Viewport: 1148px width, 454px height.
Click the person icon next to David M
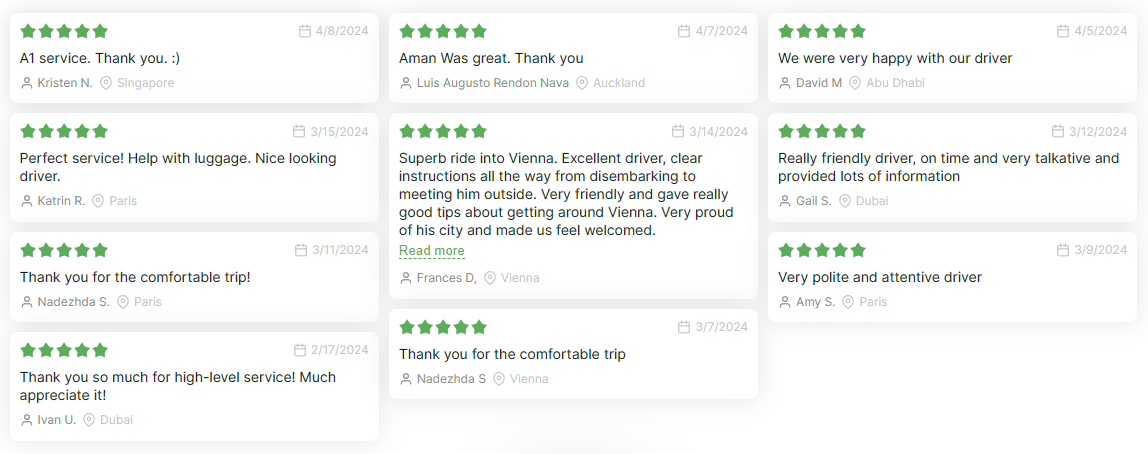click(785, 83)
